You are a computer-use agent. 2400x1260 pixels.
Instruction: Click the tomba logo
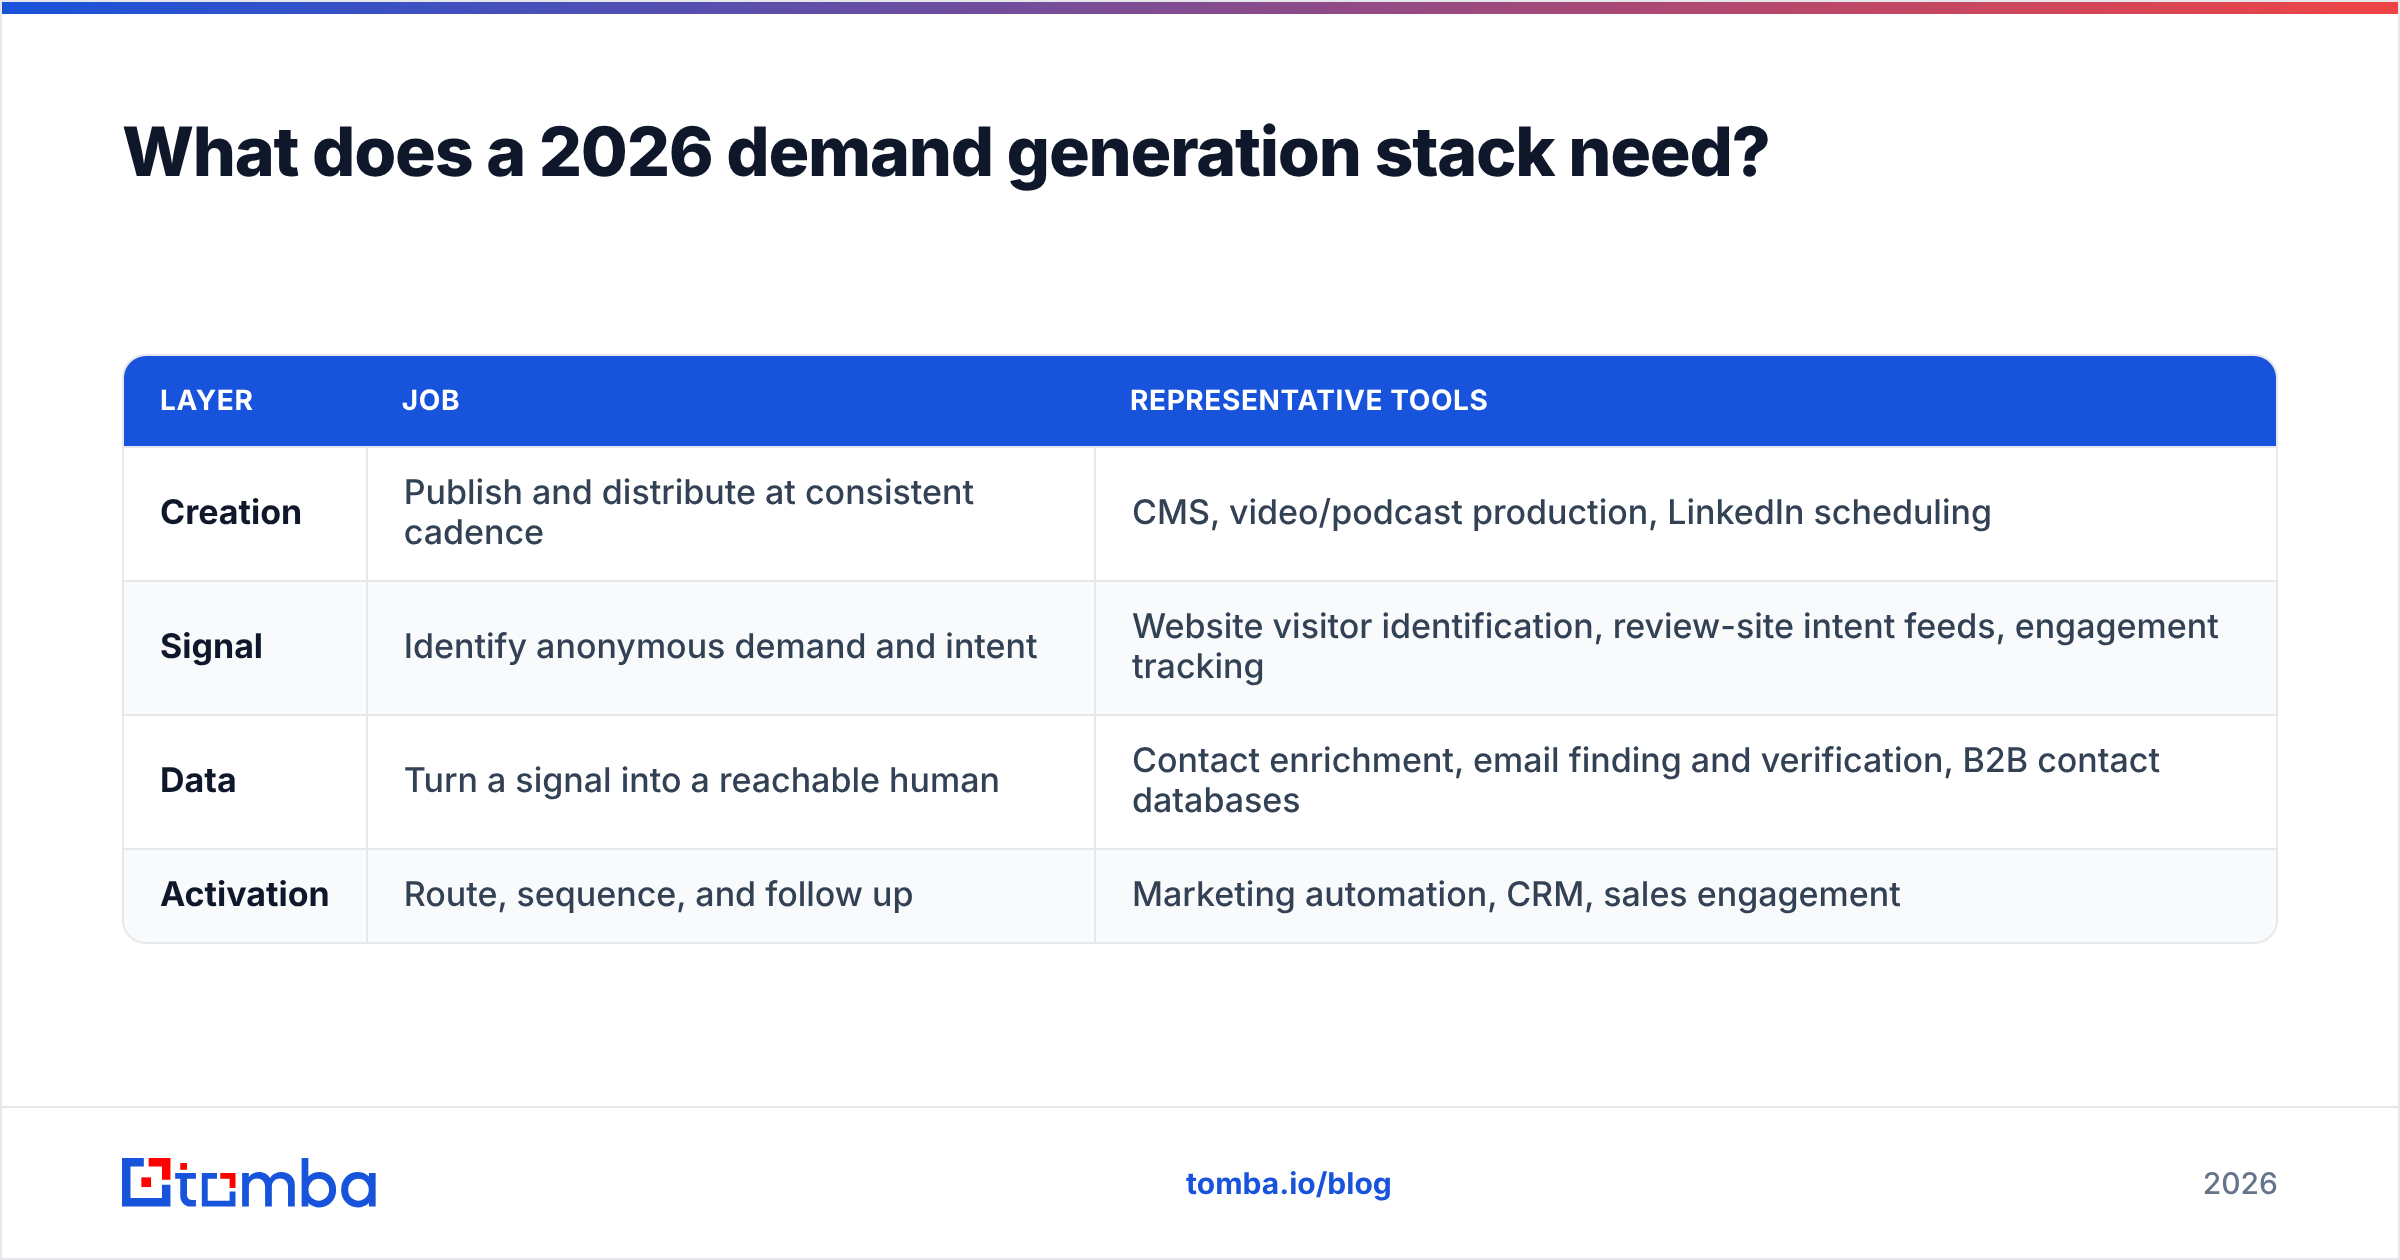(x=249, y=1183)
